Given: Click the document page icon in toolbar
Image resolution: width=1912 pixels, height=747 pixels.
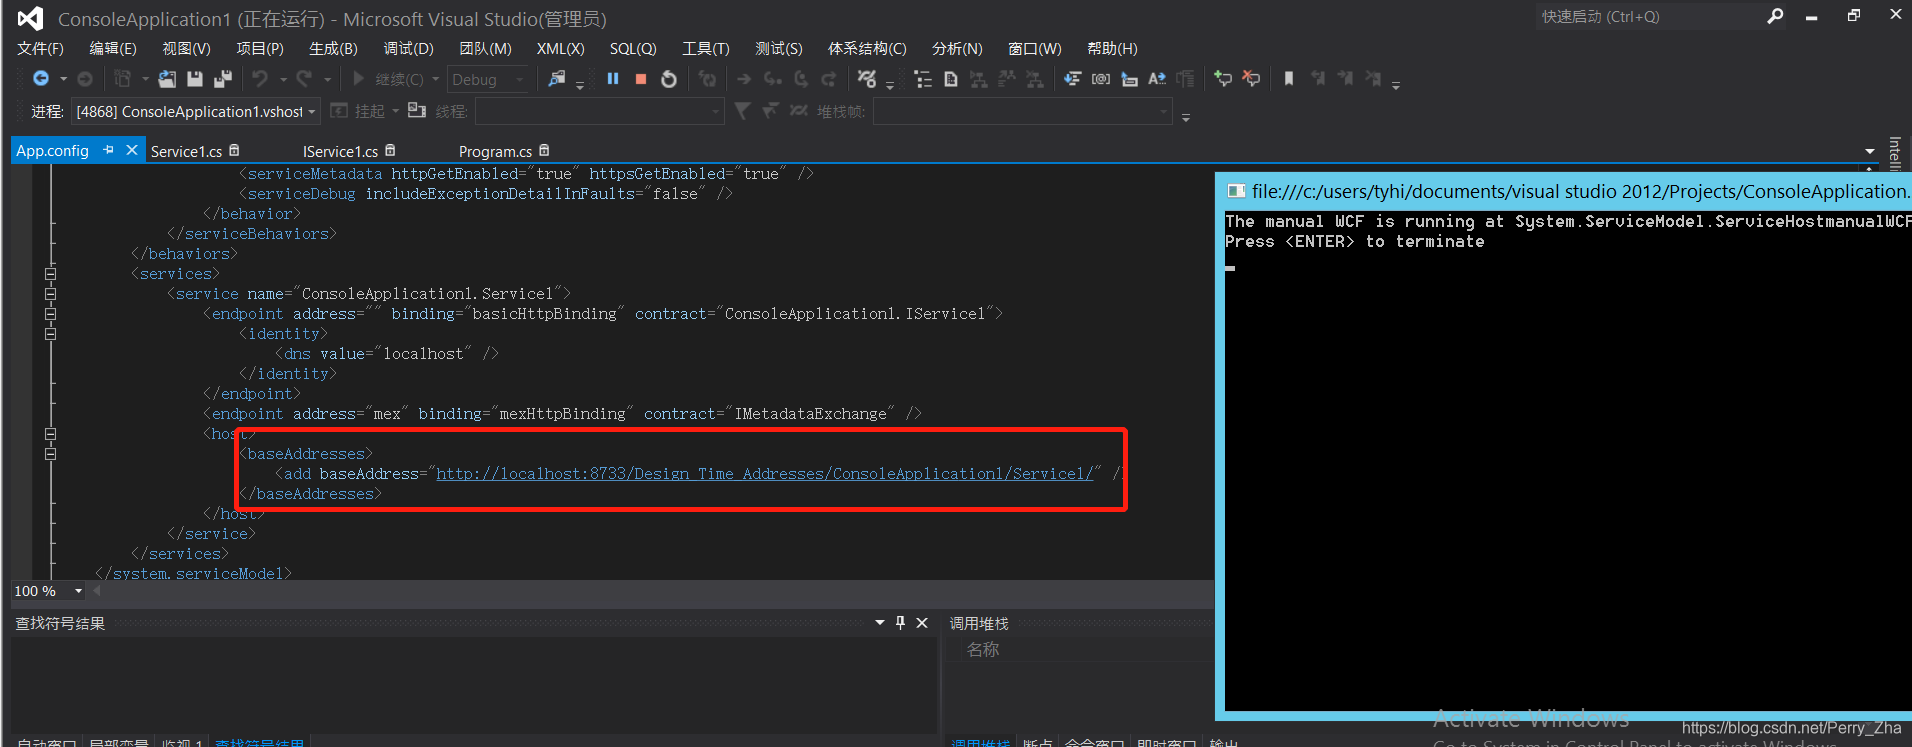Looking at the screenshot, I should pos(951,79).
